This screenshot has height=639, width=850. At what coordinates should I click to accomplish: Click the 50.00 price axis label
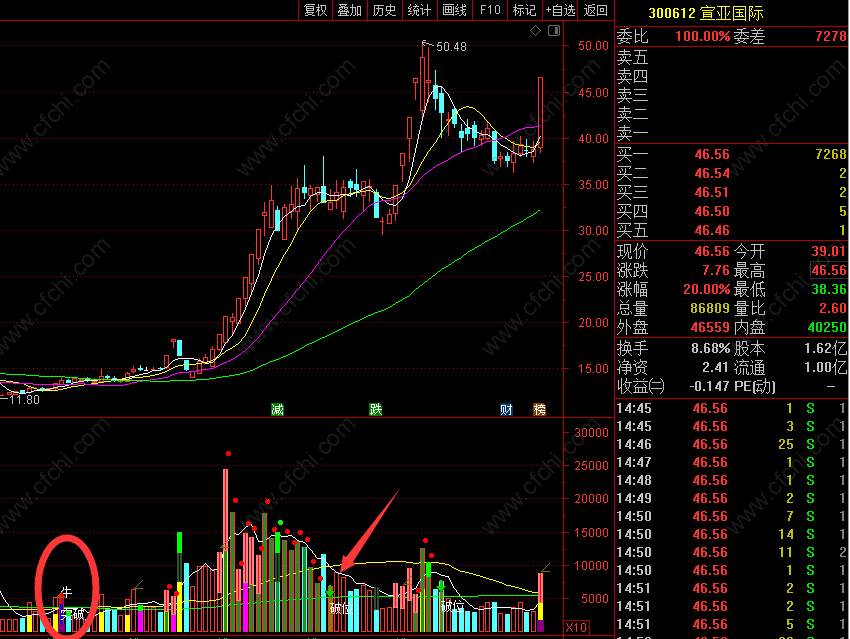pyautogui.click(x=593, y=46)
